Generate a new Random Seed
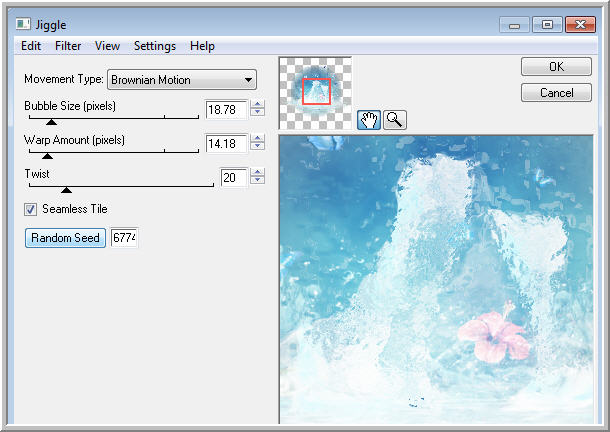The image size is (610, 432). pyautogui.click(x=65, y=238)
